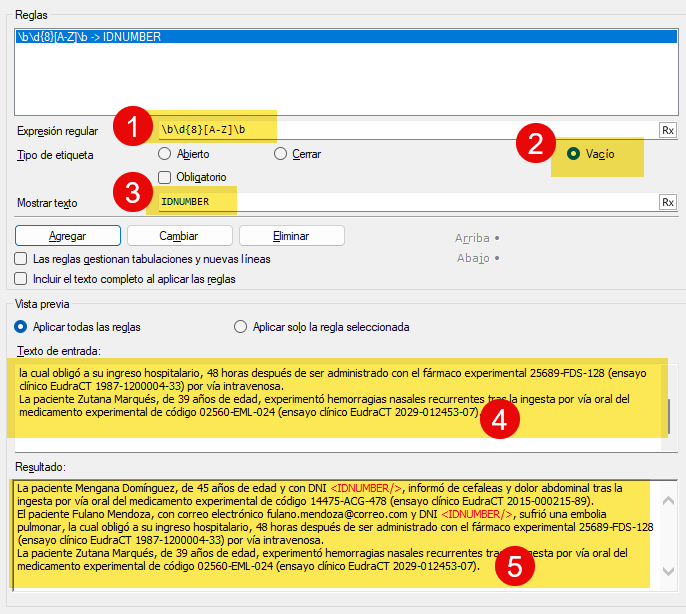Screen dimensions: 686x614
Task: Open regex helper beside Mostrar texto field
Action: click(x=668, y=202)
